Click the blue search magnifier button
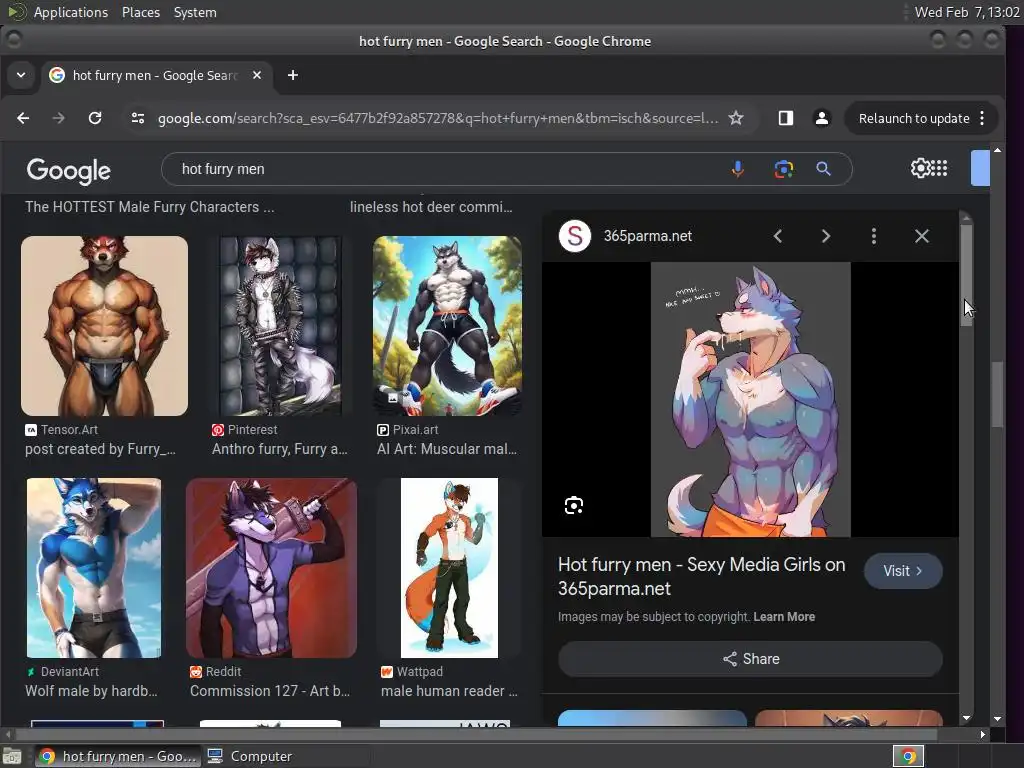Screen dimensions: 1024x768 (824, 169)
